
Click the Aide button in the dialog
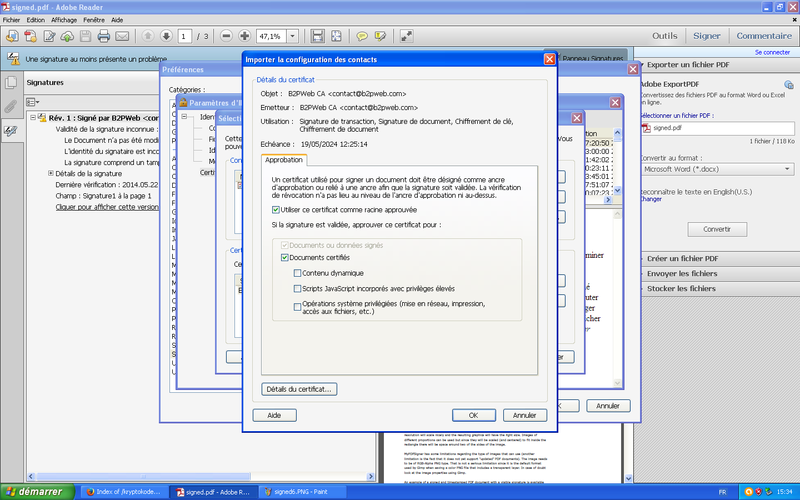click(274, 415)
